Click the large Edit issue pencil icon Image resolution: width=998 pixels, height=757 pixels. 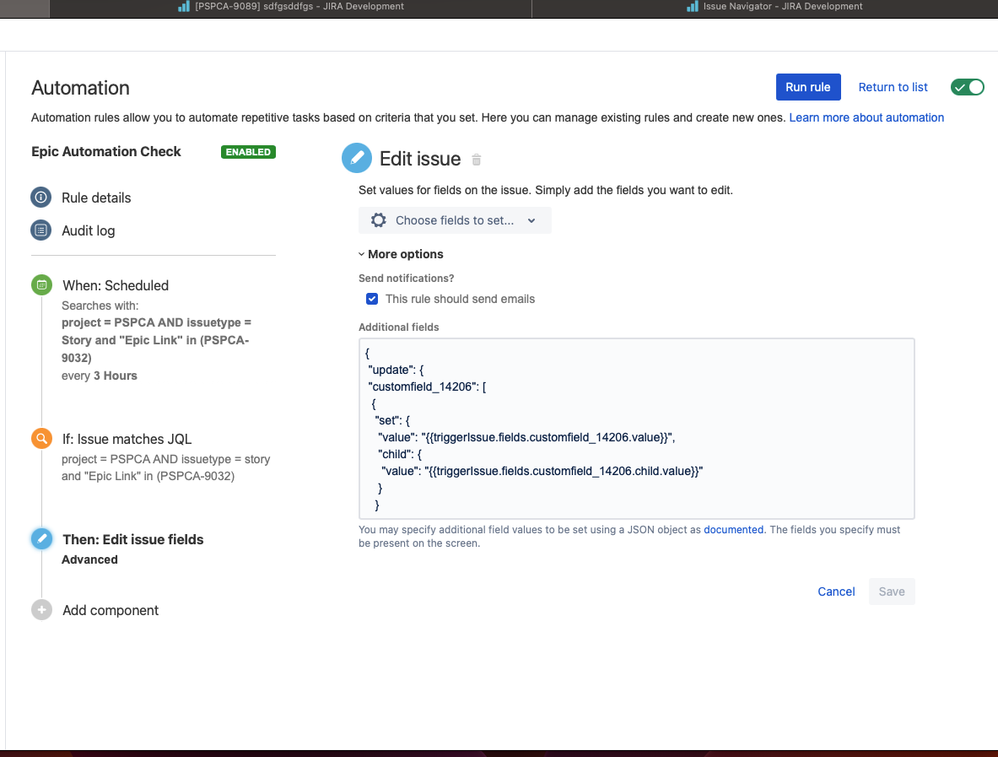coord(356,158)
